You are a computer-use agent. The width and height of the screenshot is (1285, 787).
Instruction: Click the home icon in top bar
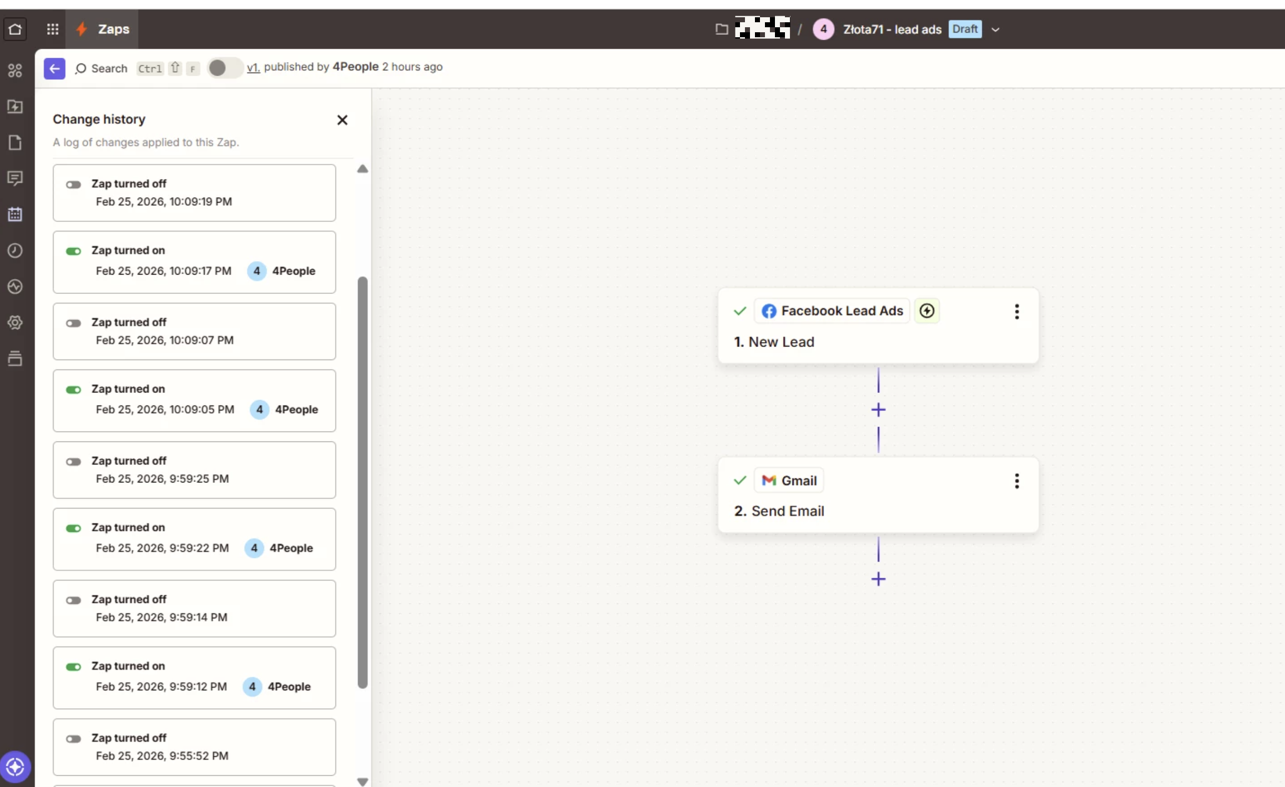tap(15, 29)
